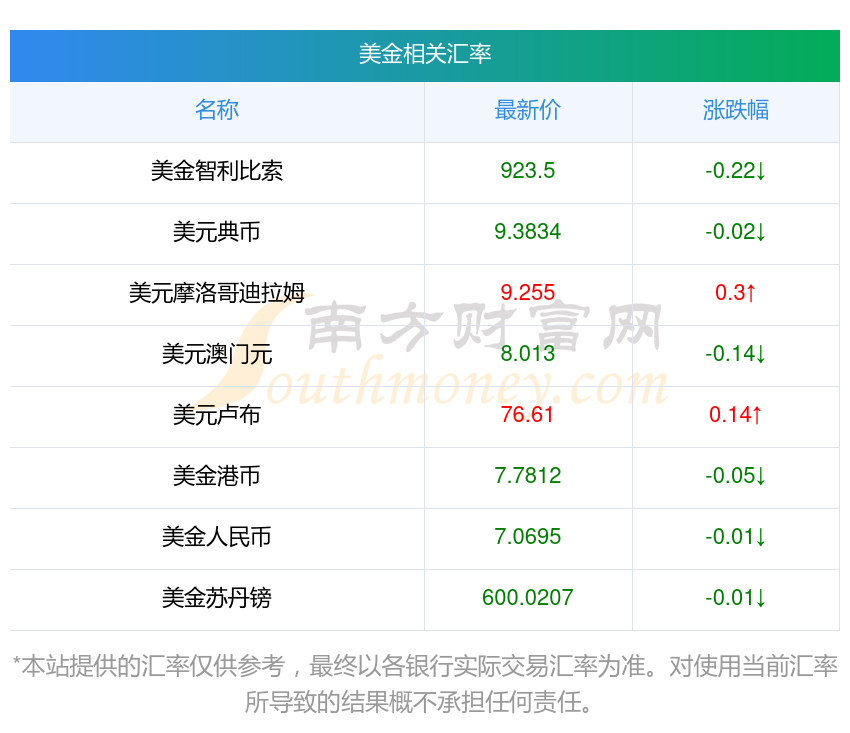This screenshot has height=733, width=850.
Task: Click 美元摩洛哥迪拉姆 currency name
Action: point(217,293)
